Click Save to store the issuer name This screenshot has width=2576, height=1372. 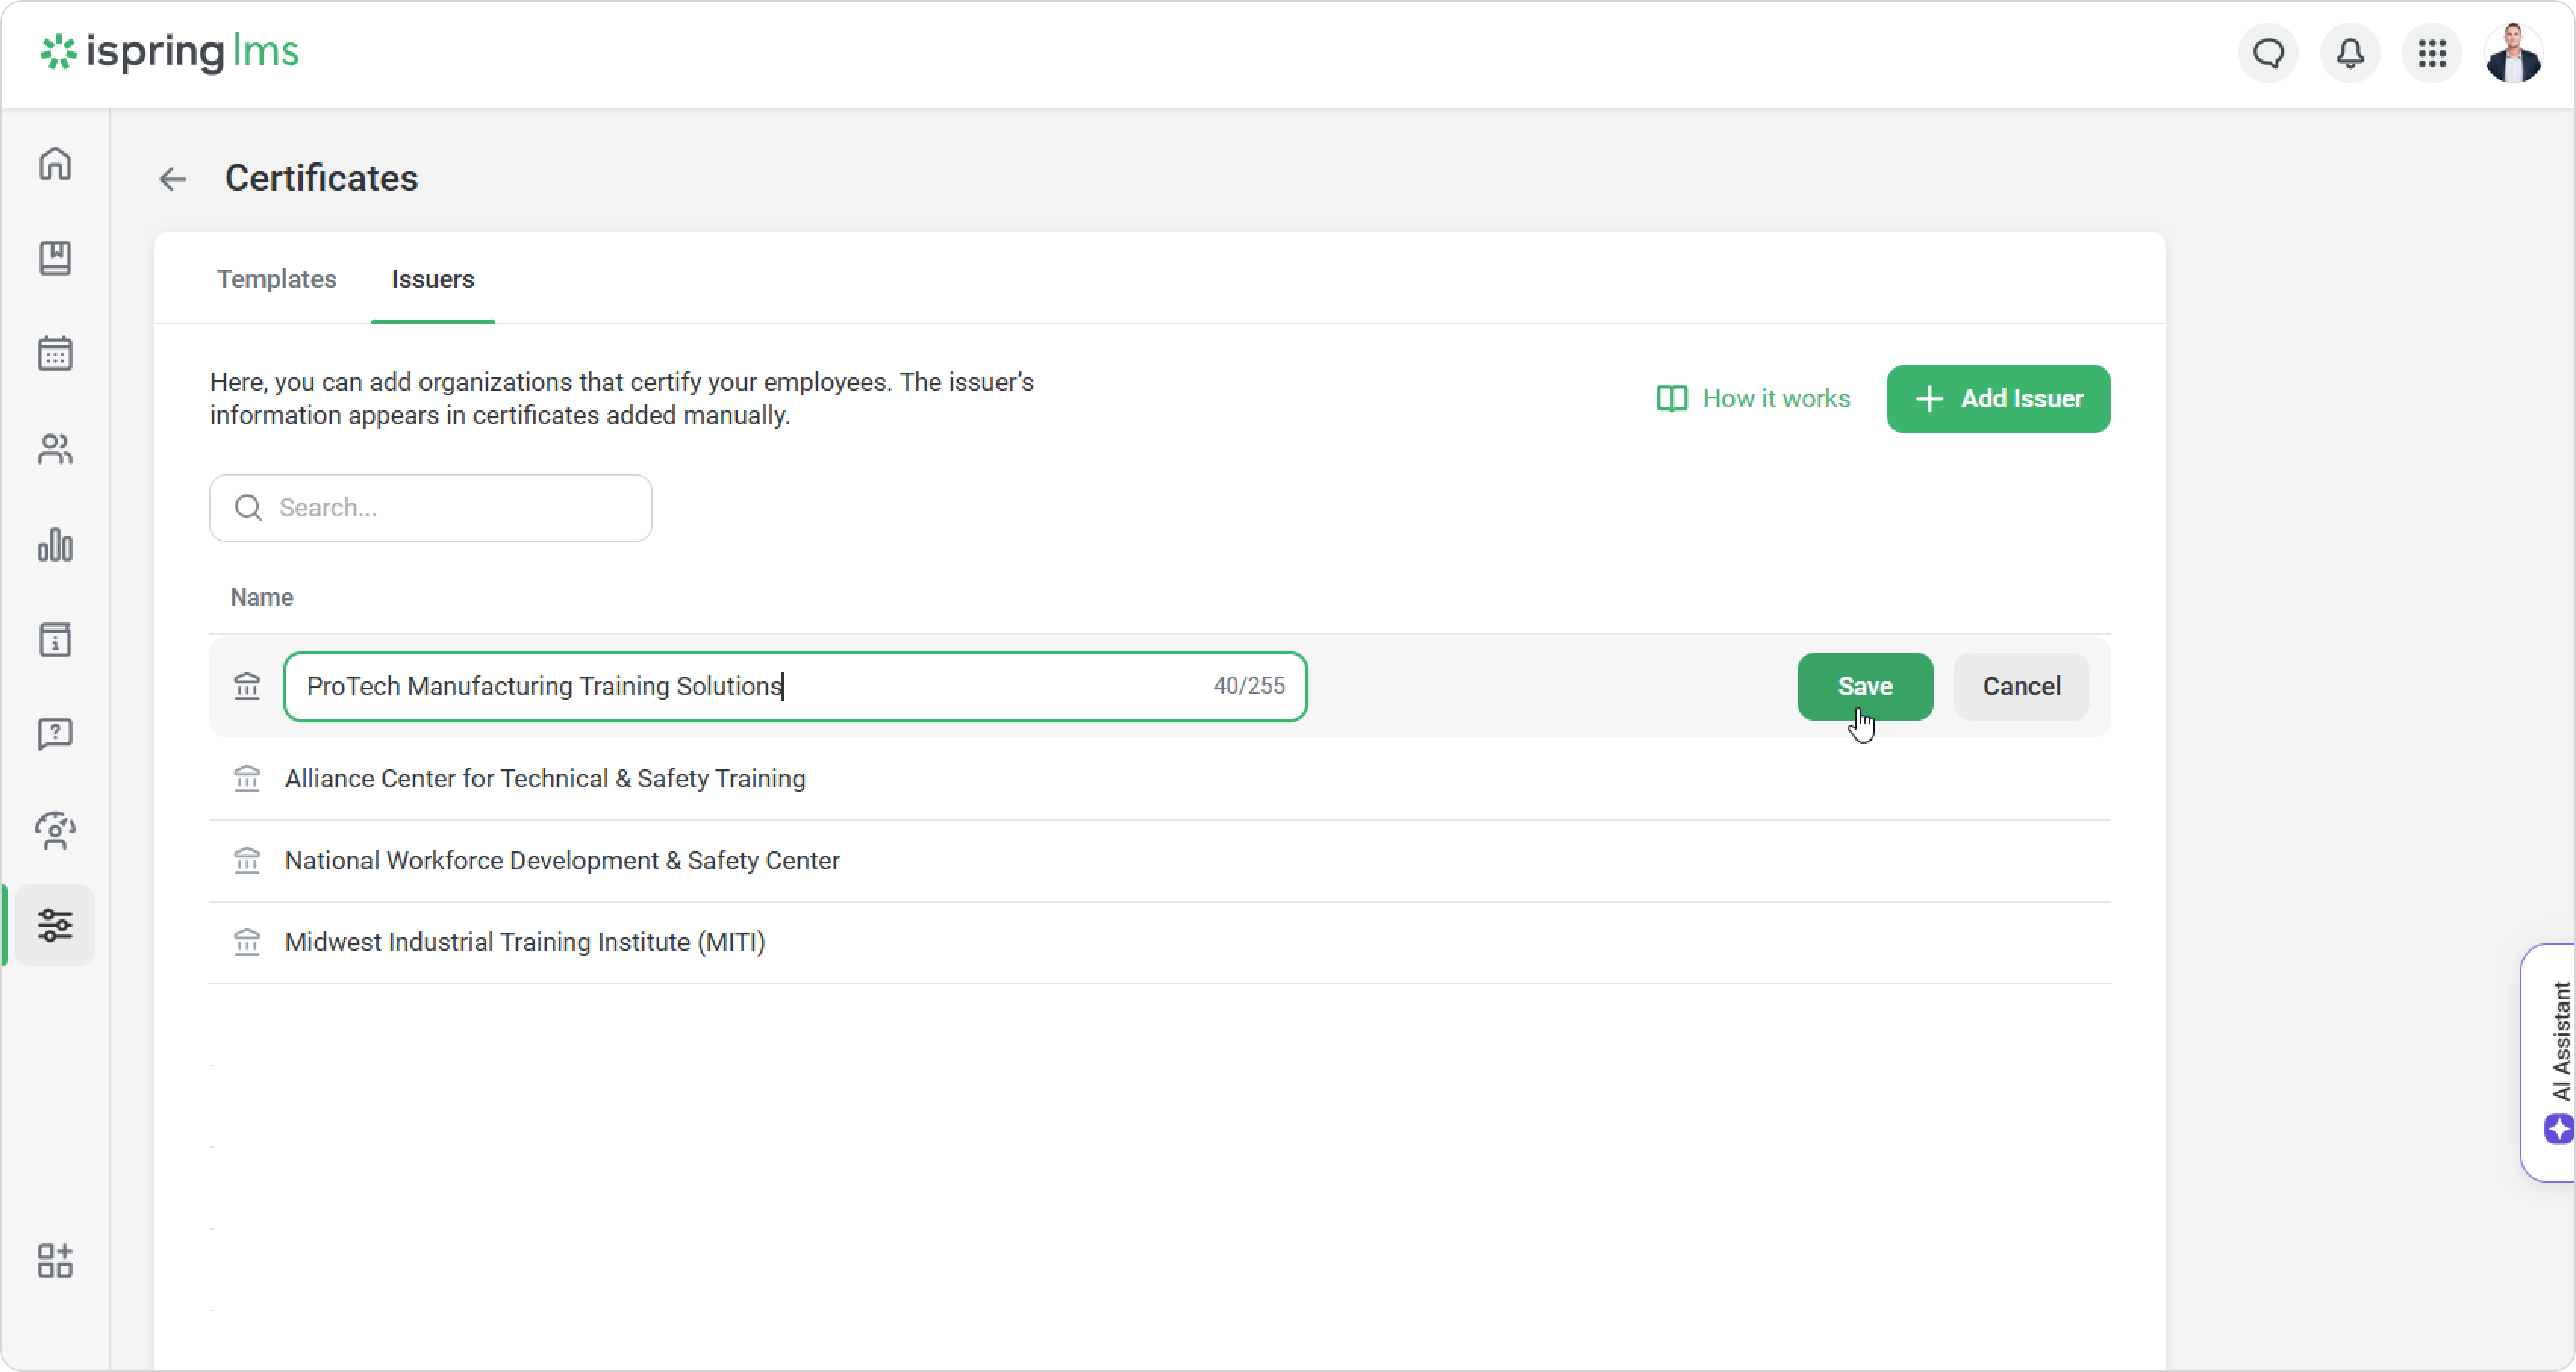pyautogui.click(x=1864, y=687)
